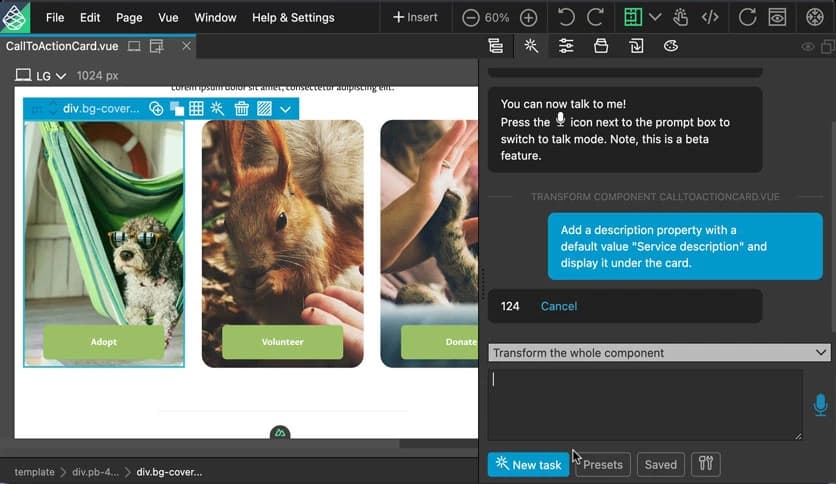Open the palette design panel icon

(x=671, y=46)
